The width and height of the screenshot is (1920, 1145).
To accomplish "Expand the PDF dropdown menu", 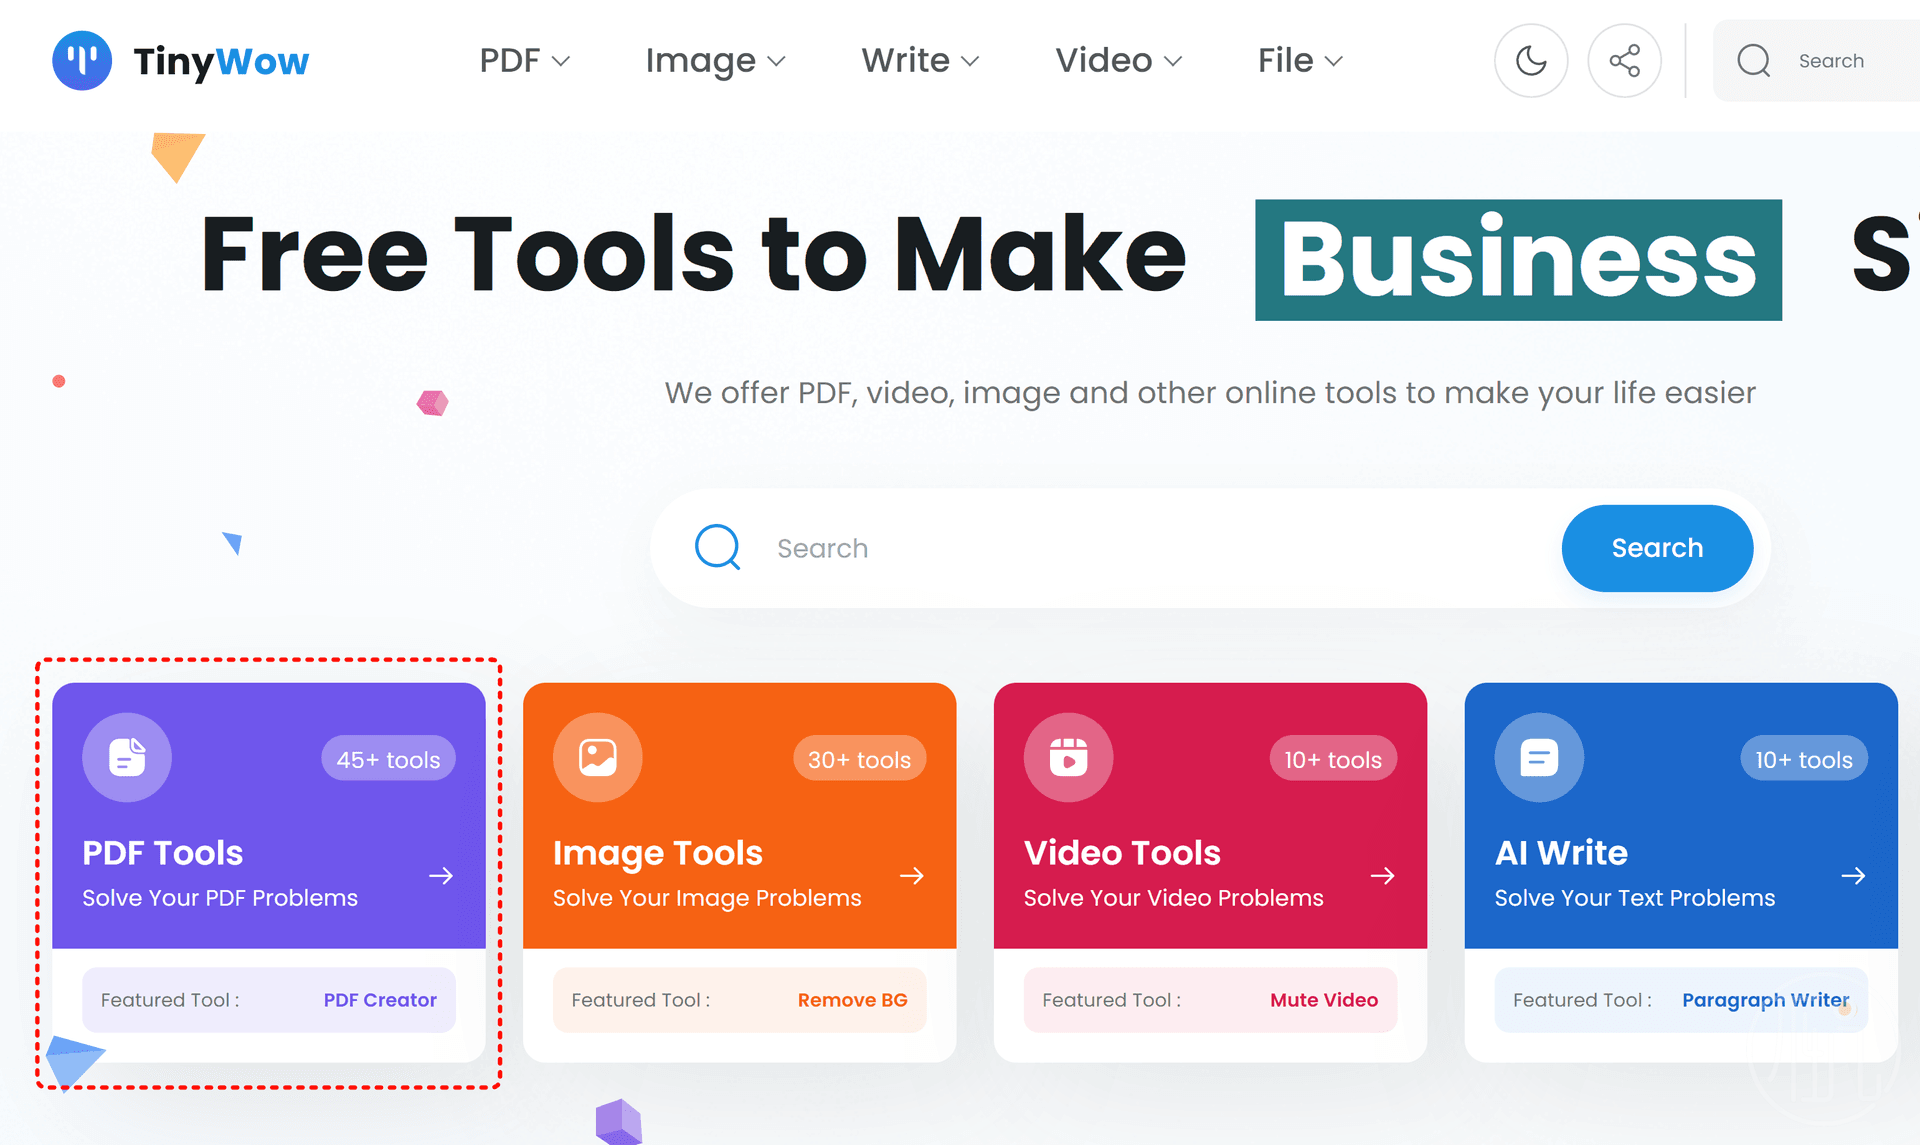I will coord(524,61).
